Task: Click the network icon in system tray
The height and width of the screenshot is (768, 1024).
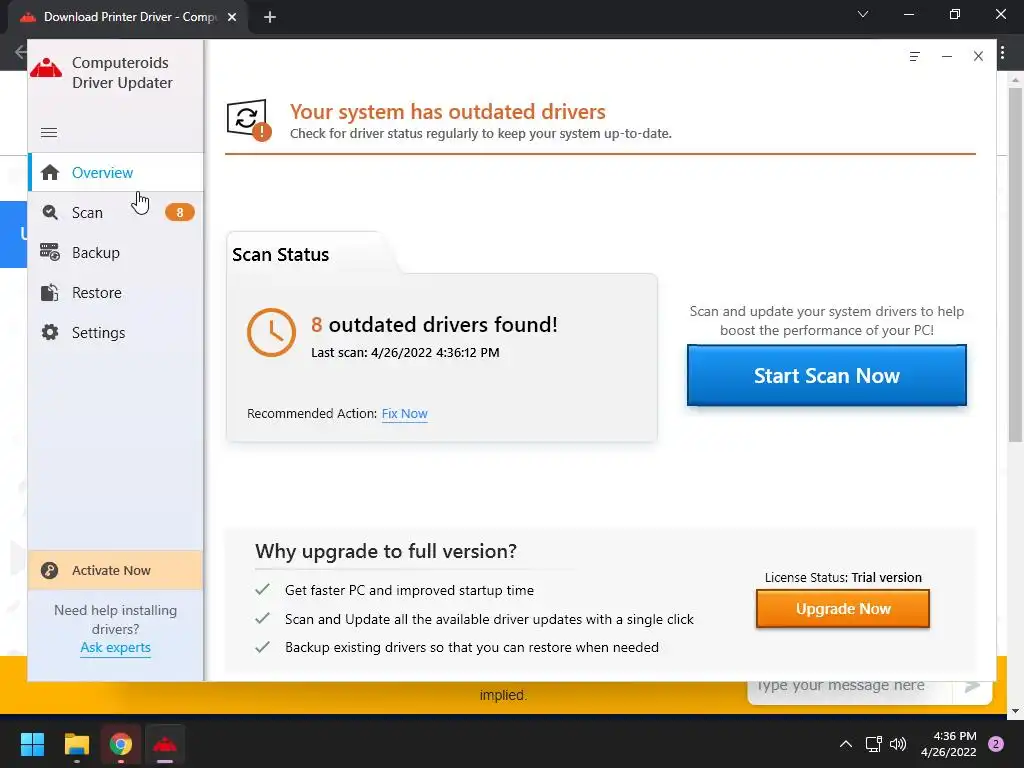Action: click(x=873, y=744)
